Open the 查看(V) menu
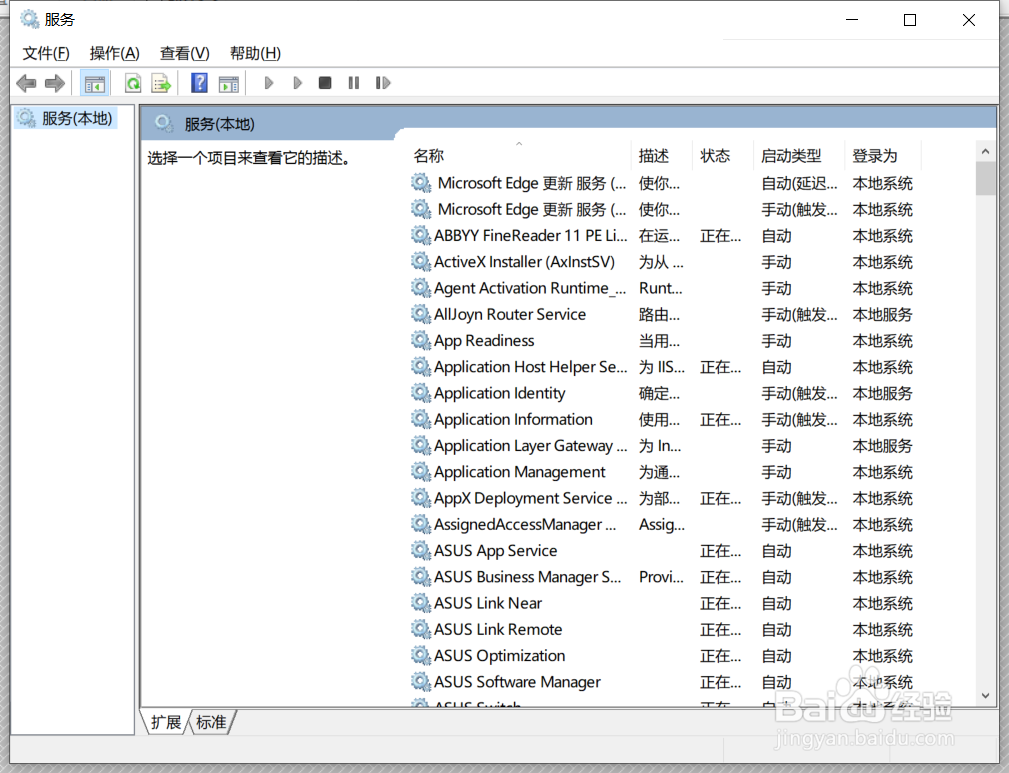This screenshot has height=773, width=1009. coord(183,52)
